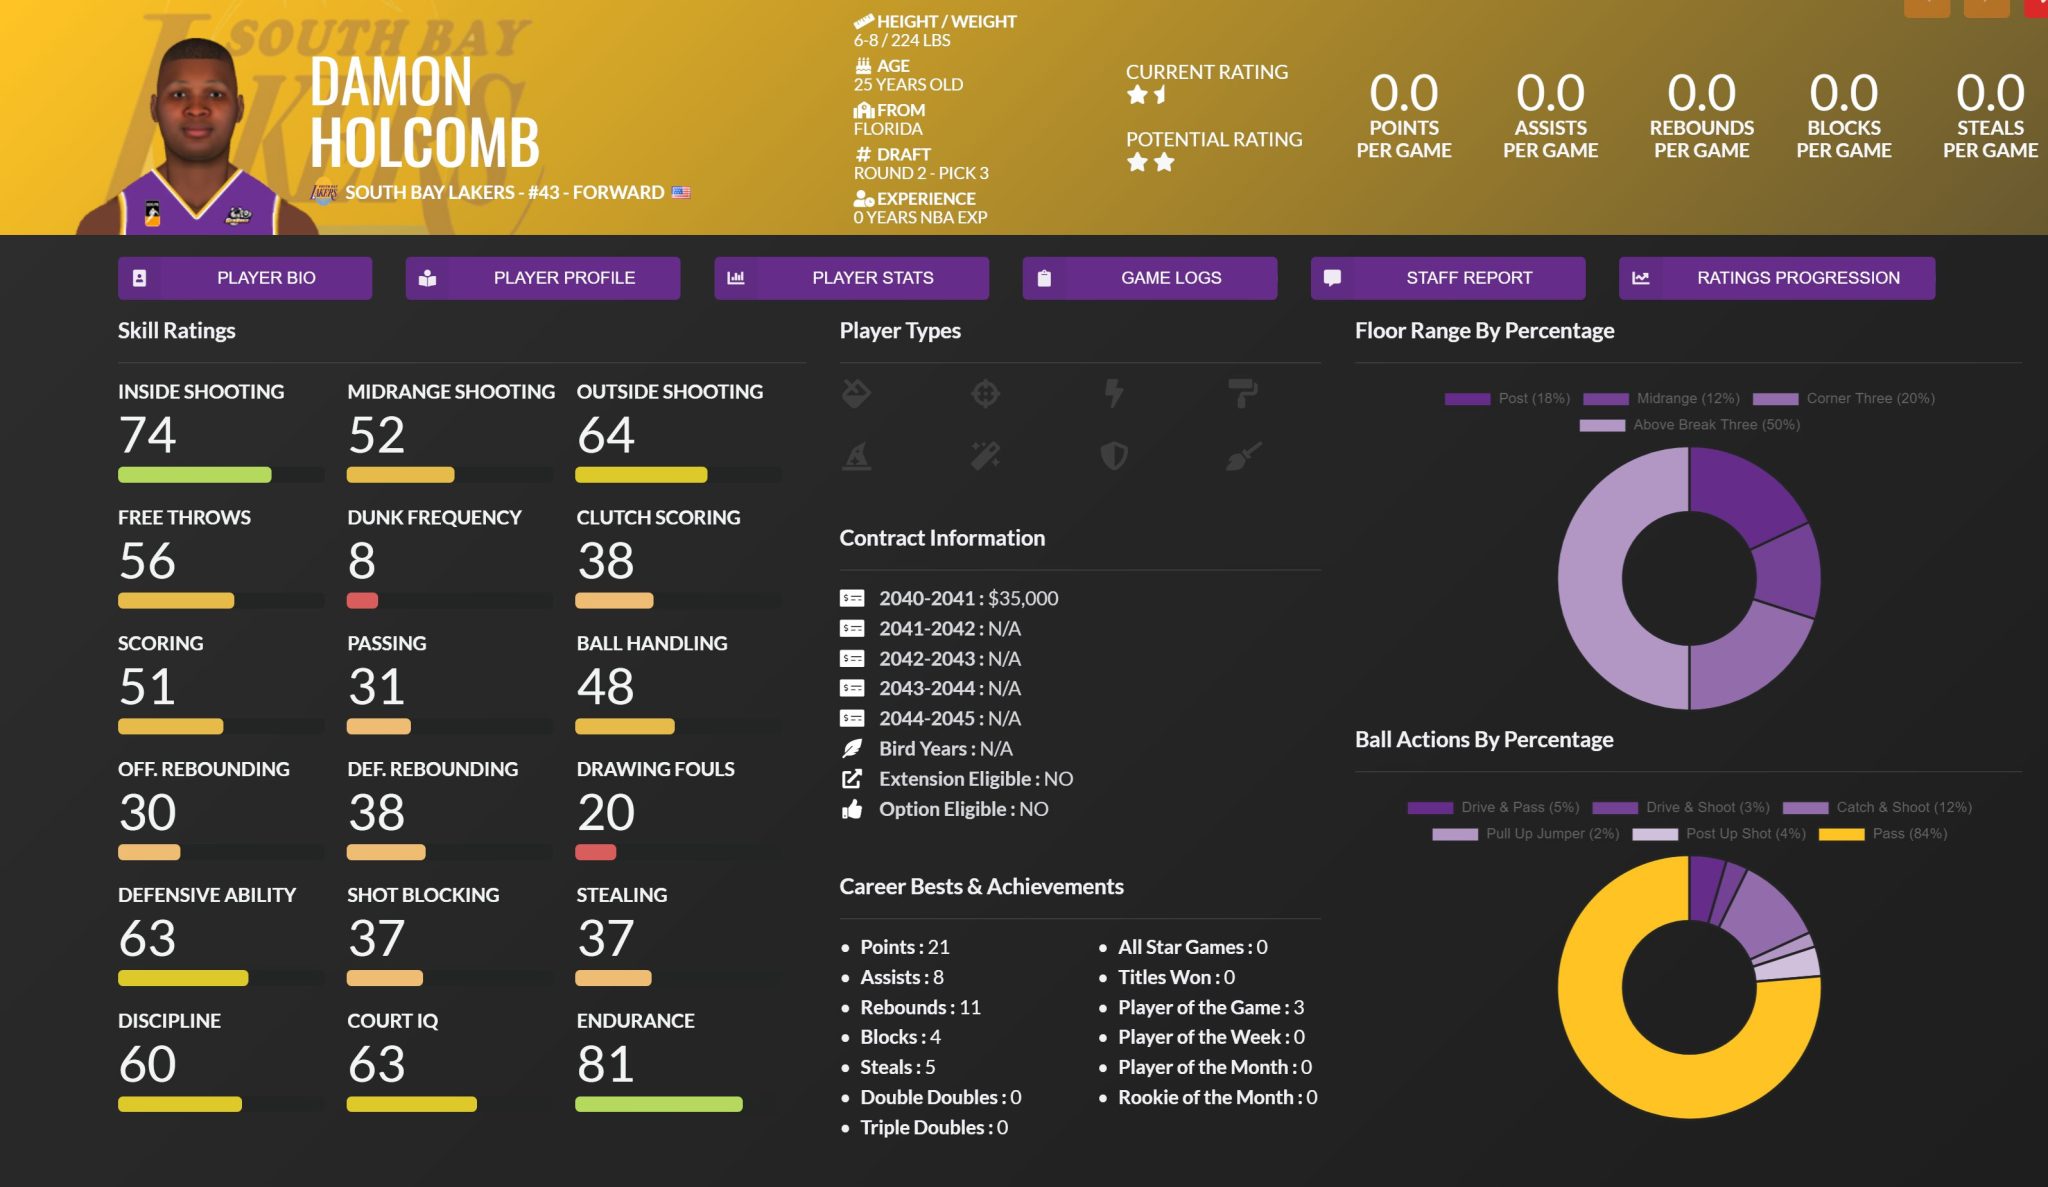
Task: Toggle Above Break Three legend entry
Action: point(1690,425)
